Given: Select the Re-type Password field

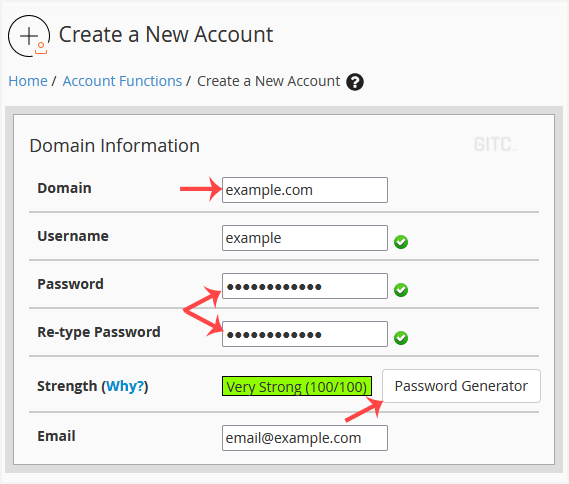Looking at the screenshot, I should [x=305, y=334].
